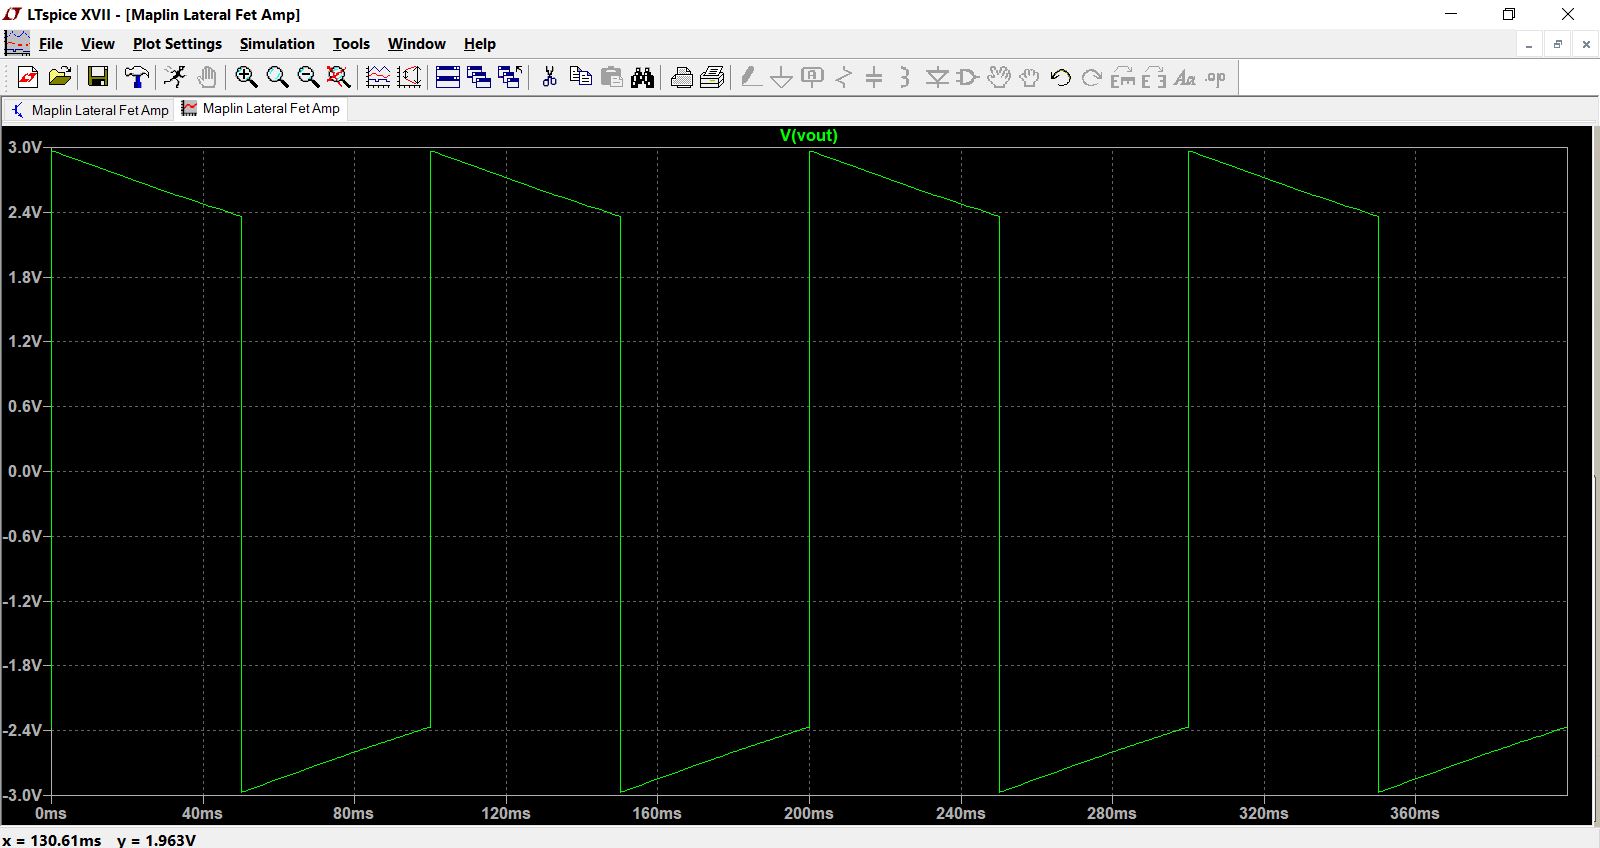
Task: Tile windows with the Tile icon
Action: click(448, 77)
